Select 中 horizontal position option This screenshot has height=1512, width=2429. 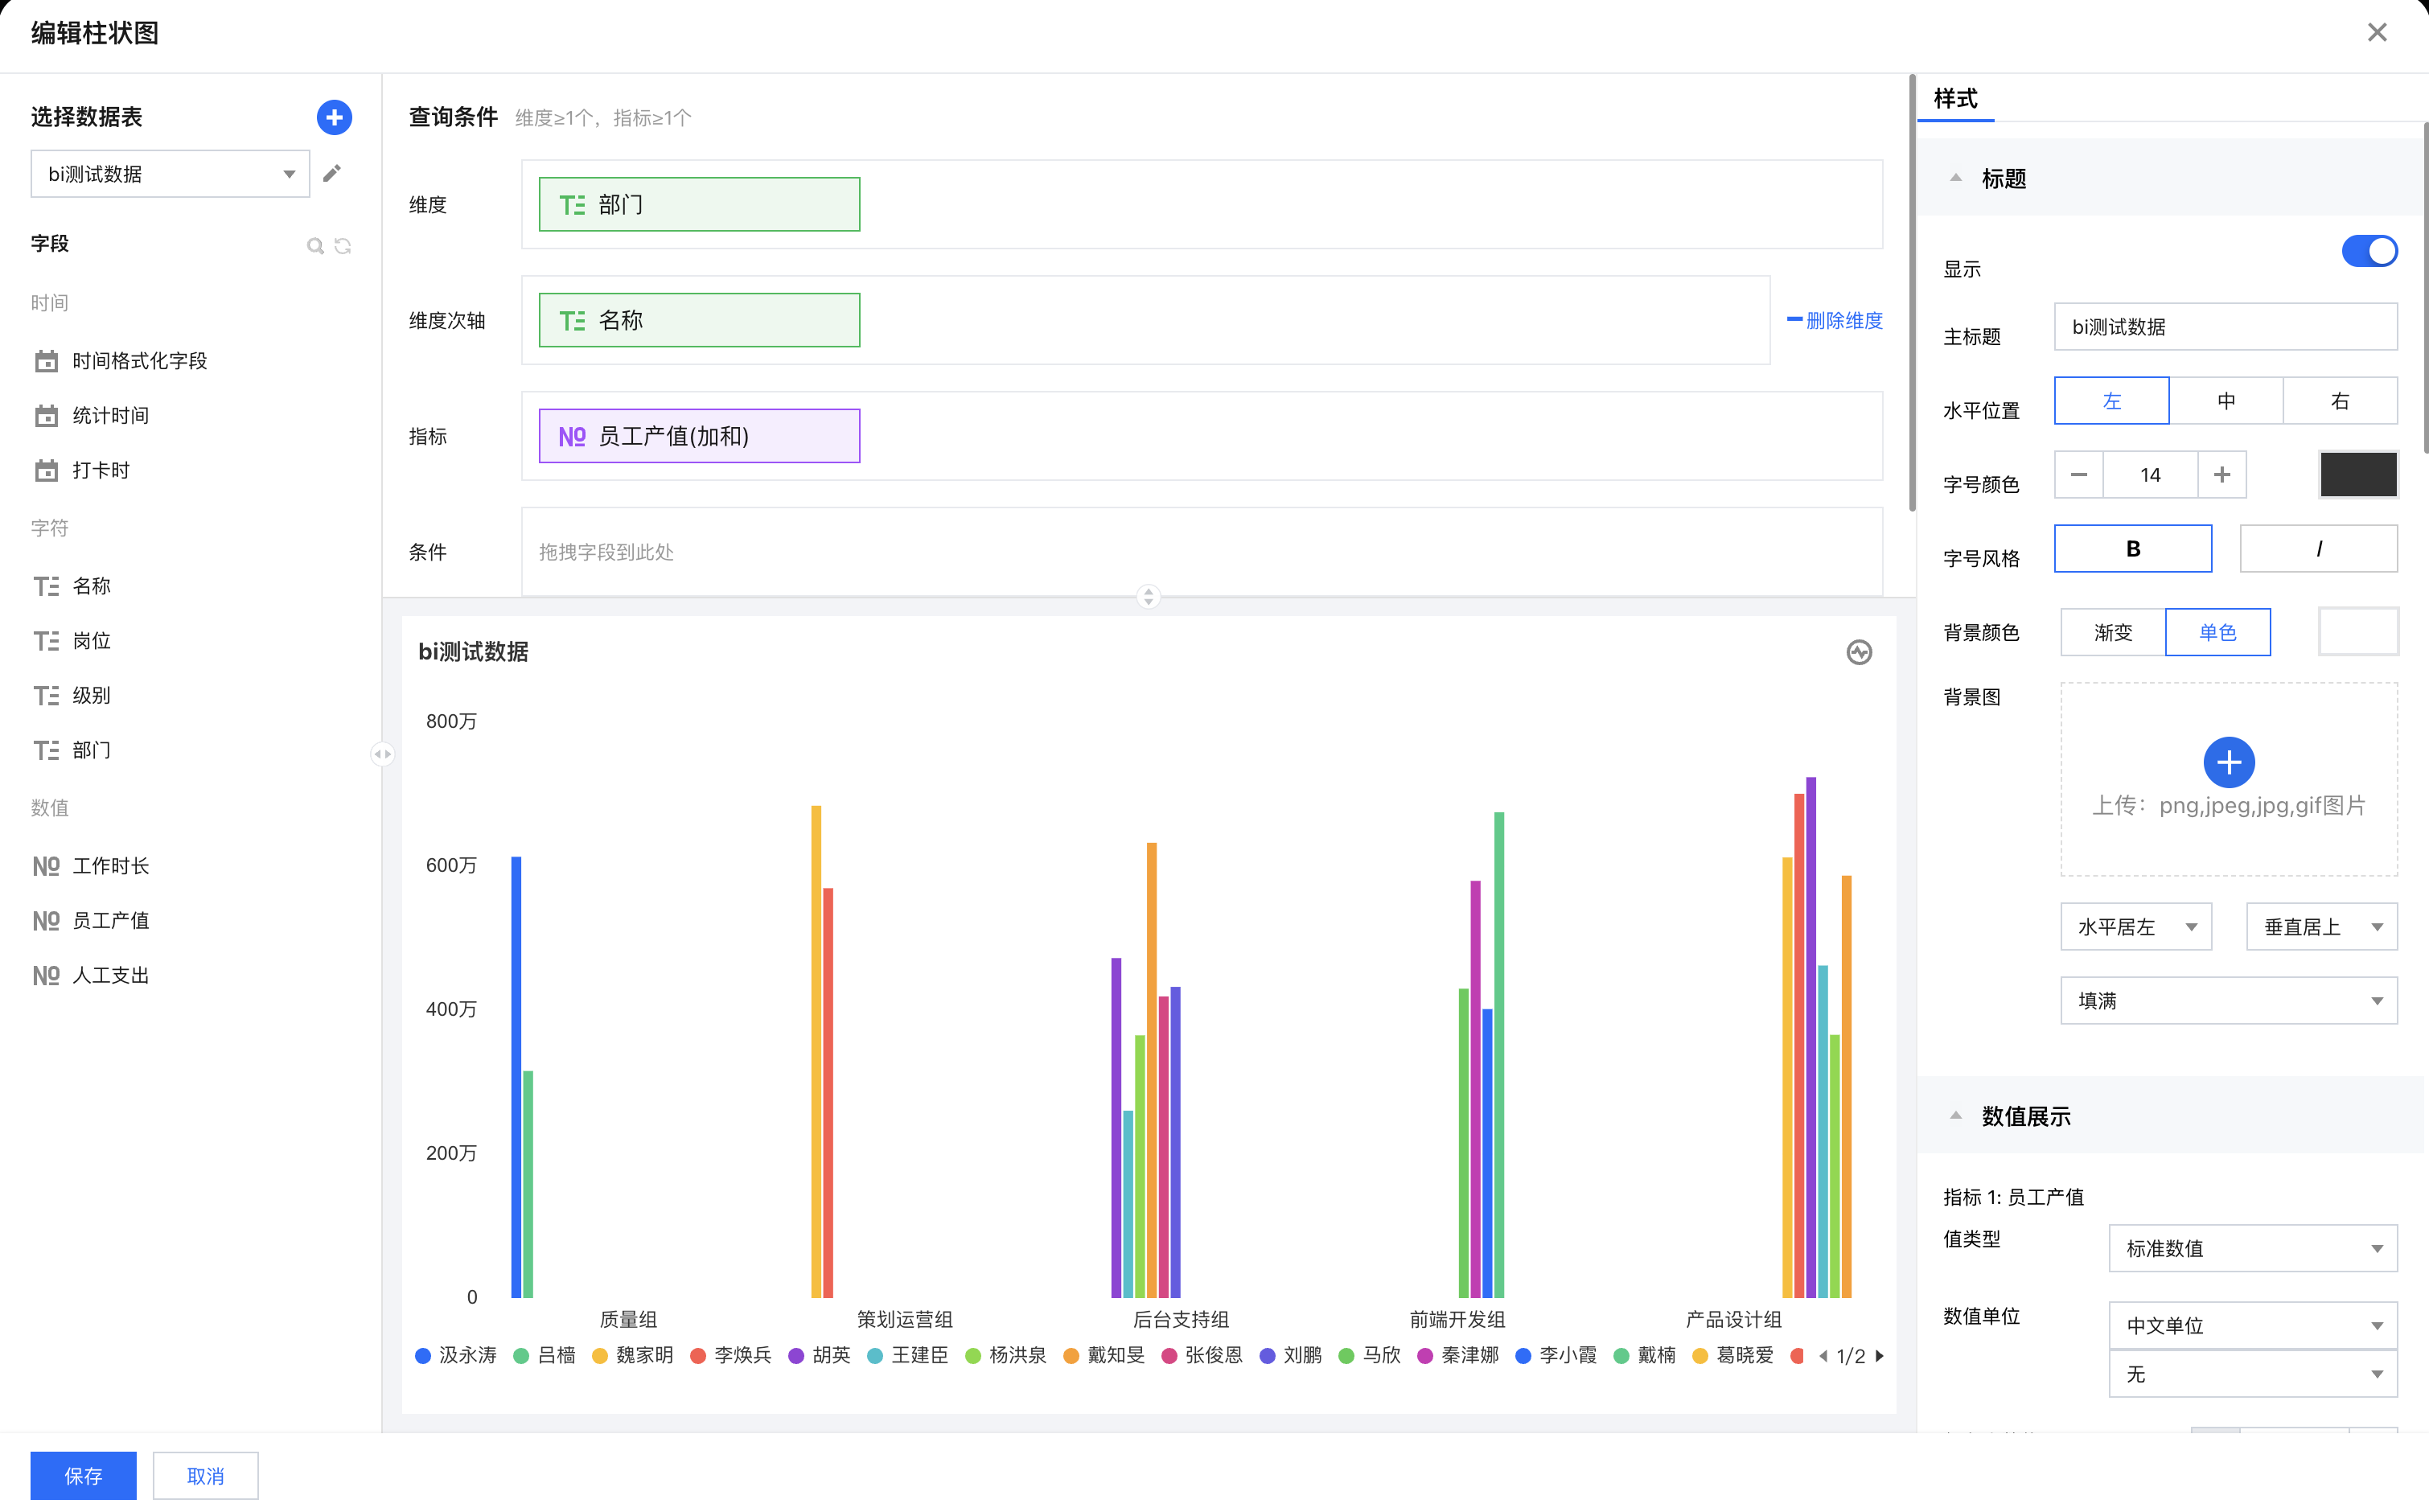pos(2225,401)
